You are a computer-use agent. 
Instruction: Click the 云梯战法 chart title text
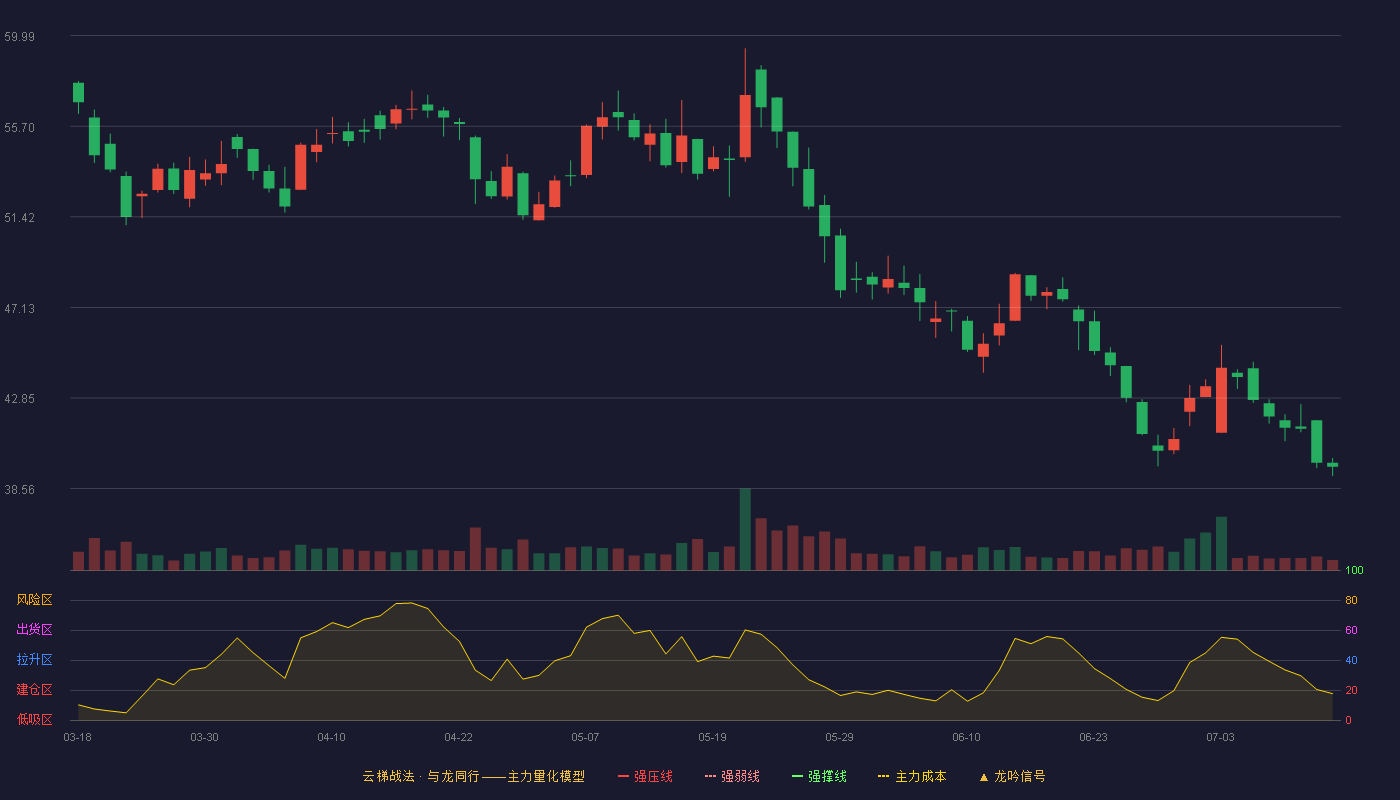click(388, 776)
